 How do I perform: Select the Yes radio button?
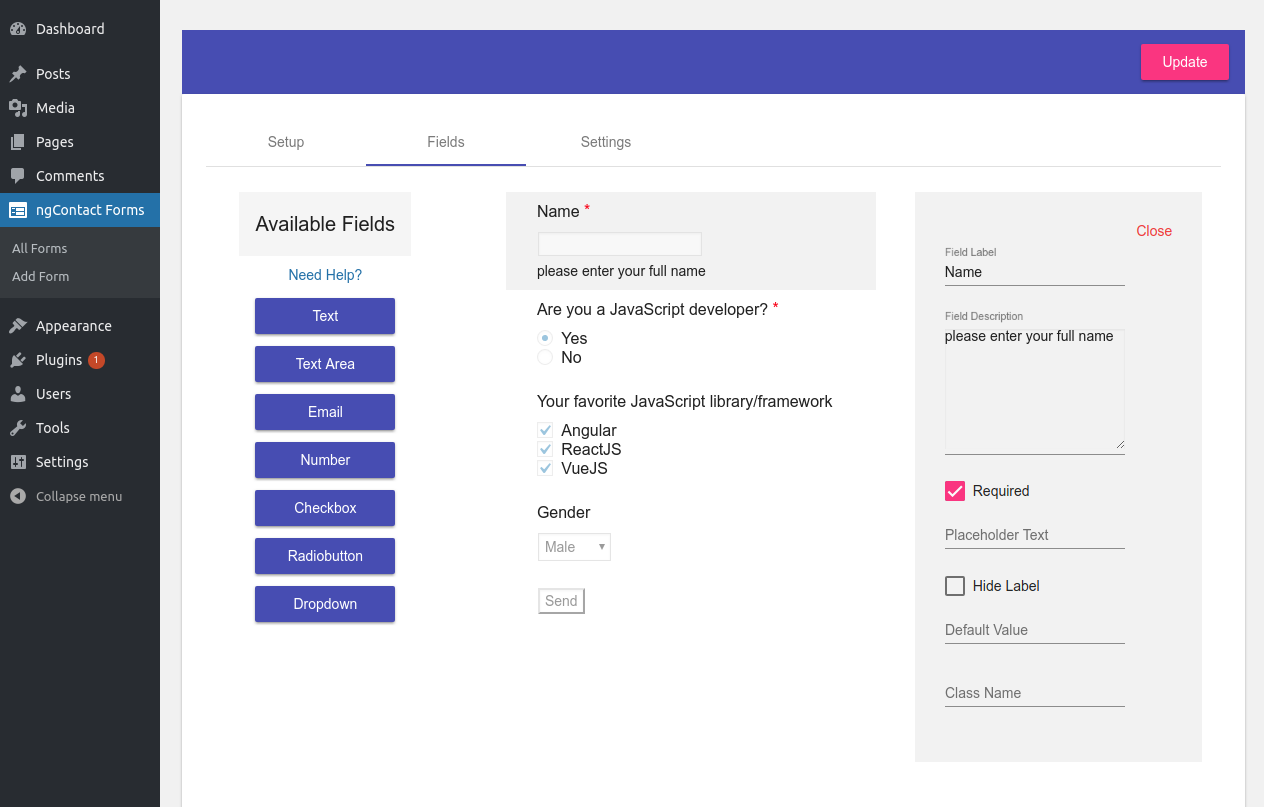click(x=545, y=338)
